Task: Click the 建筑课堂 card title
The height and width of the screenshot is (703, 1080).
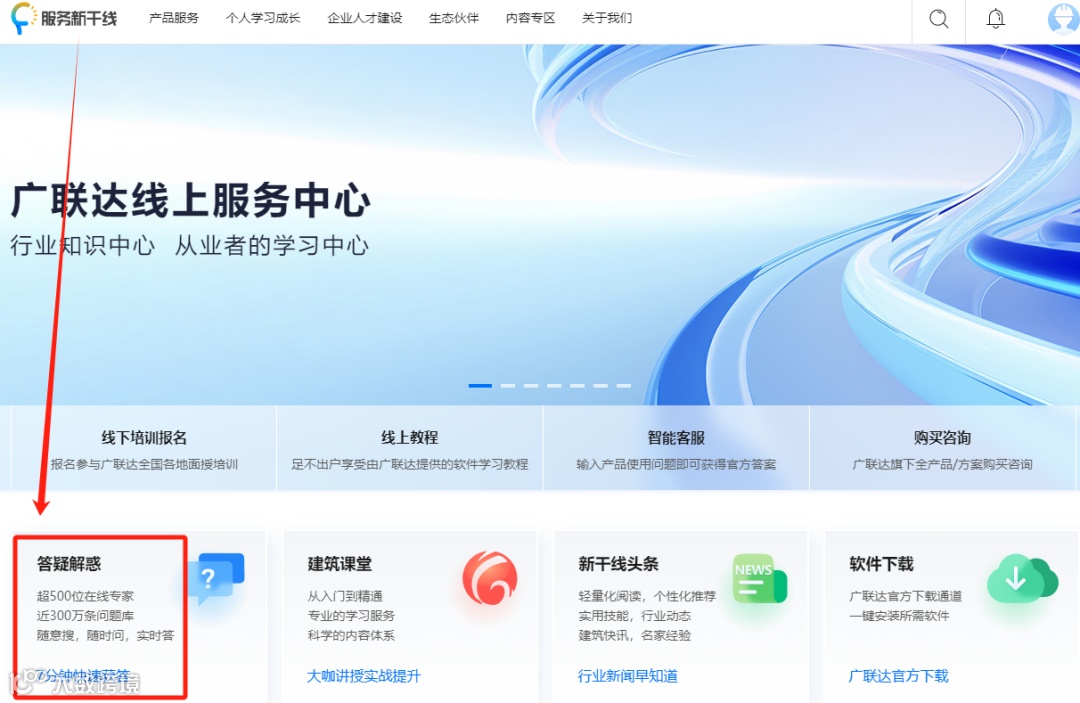Action: coord(340,564)
